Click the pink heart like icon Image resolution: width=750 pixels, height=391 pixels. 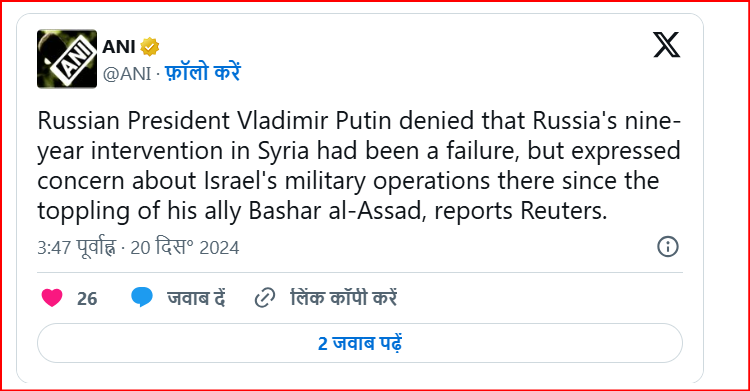coord(52,298)
